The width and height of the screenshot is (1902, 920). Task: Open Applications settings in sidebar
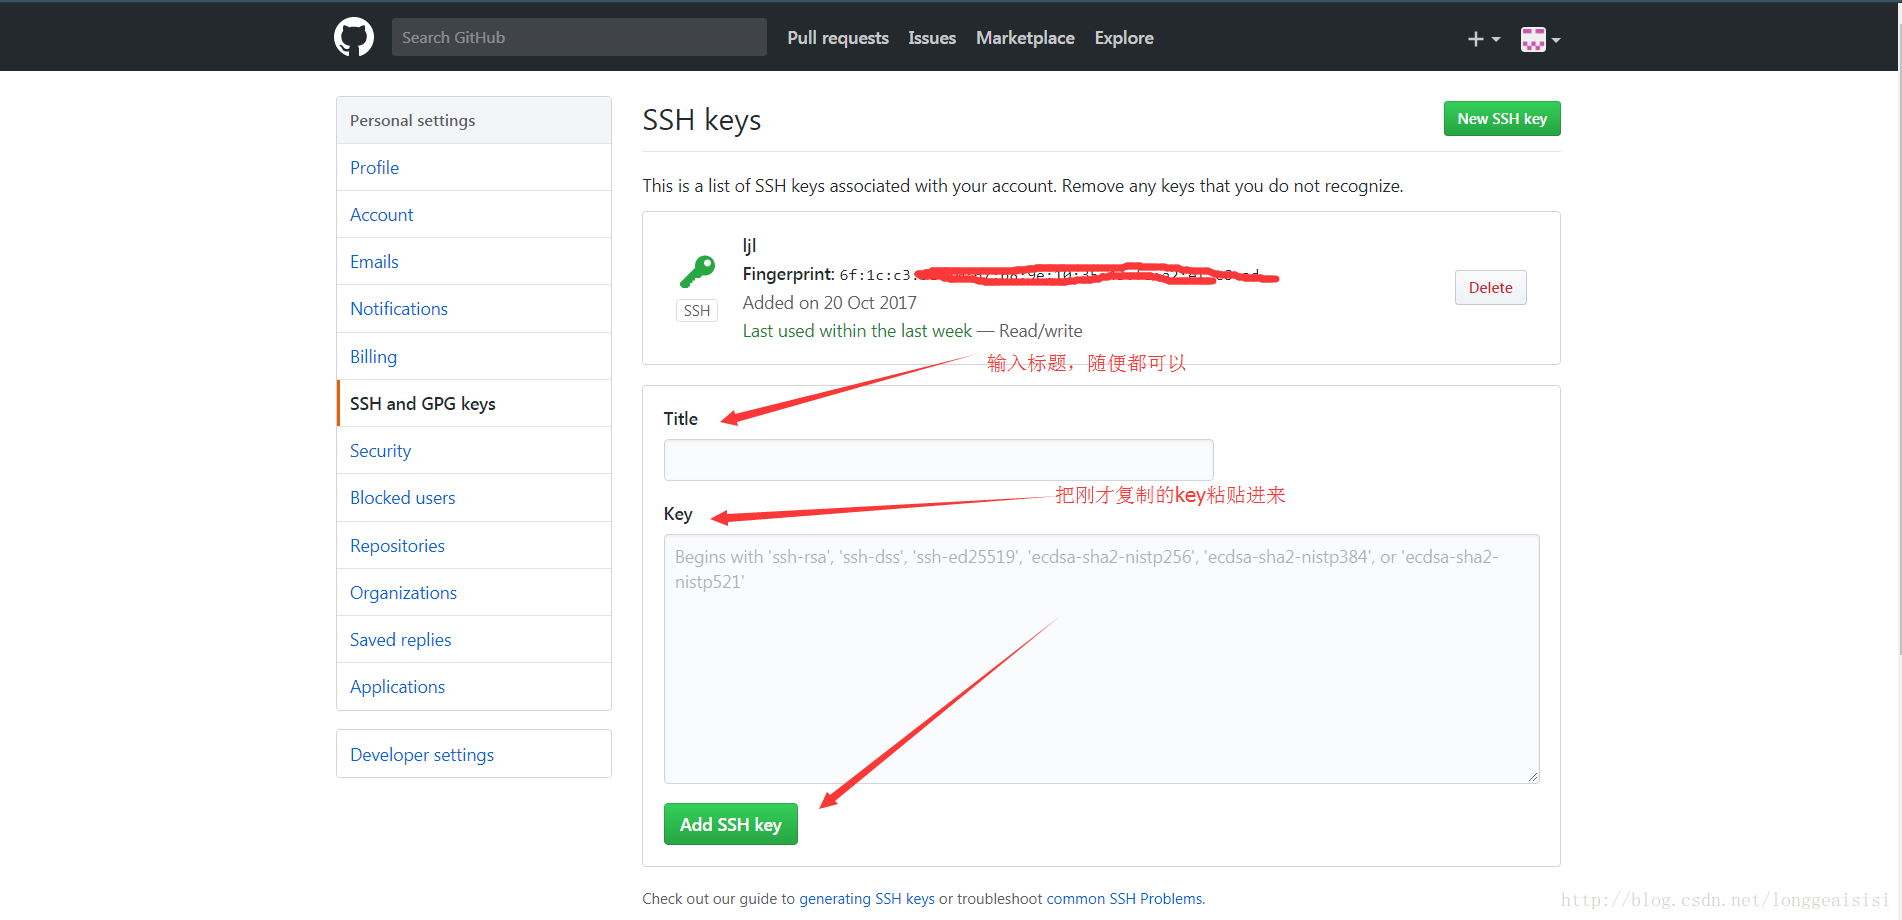point(474,687)
